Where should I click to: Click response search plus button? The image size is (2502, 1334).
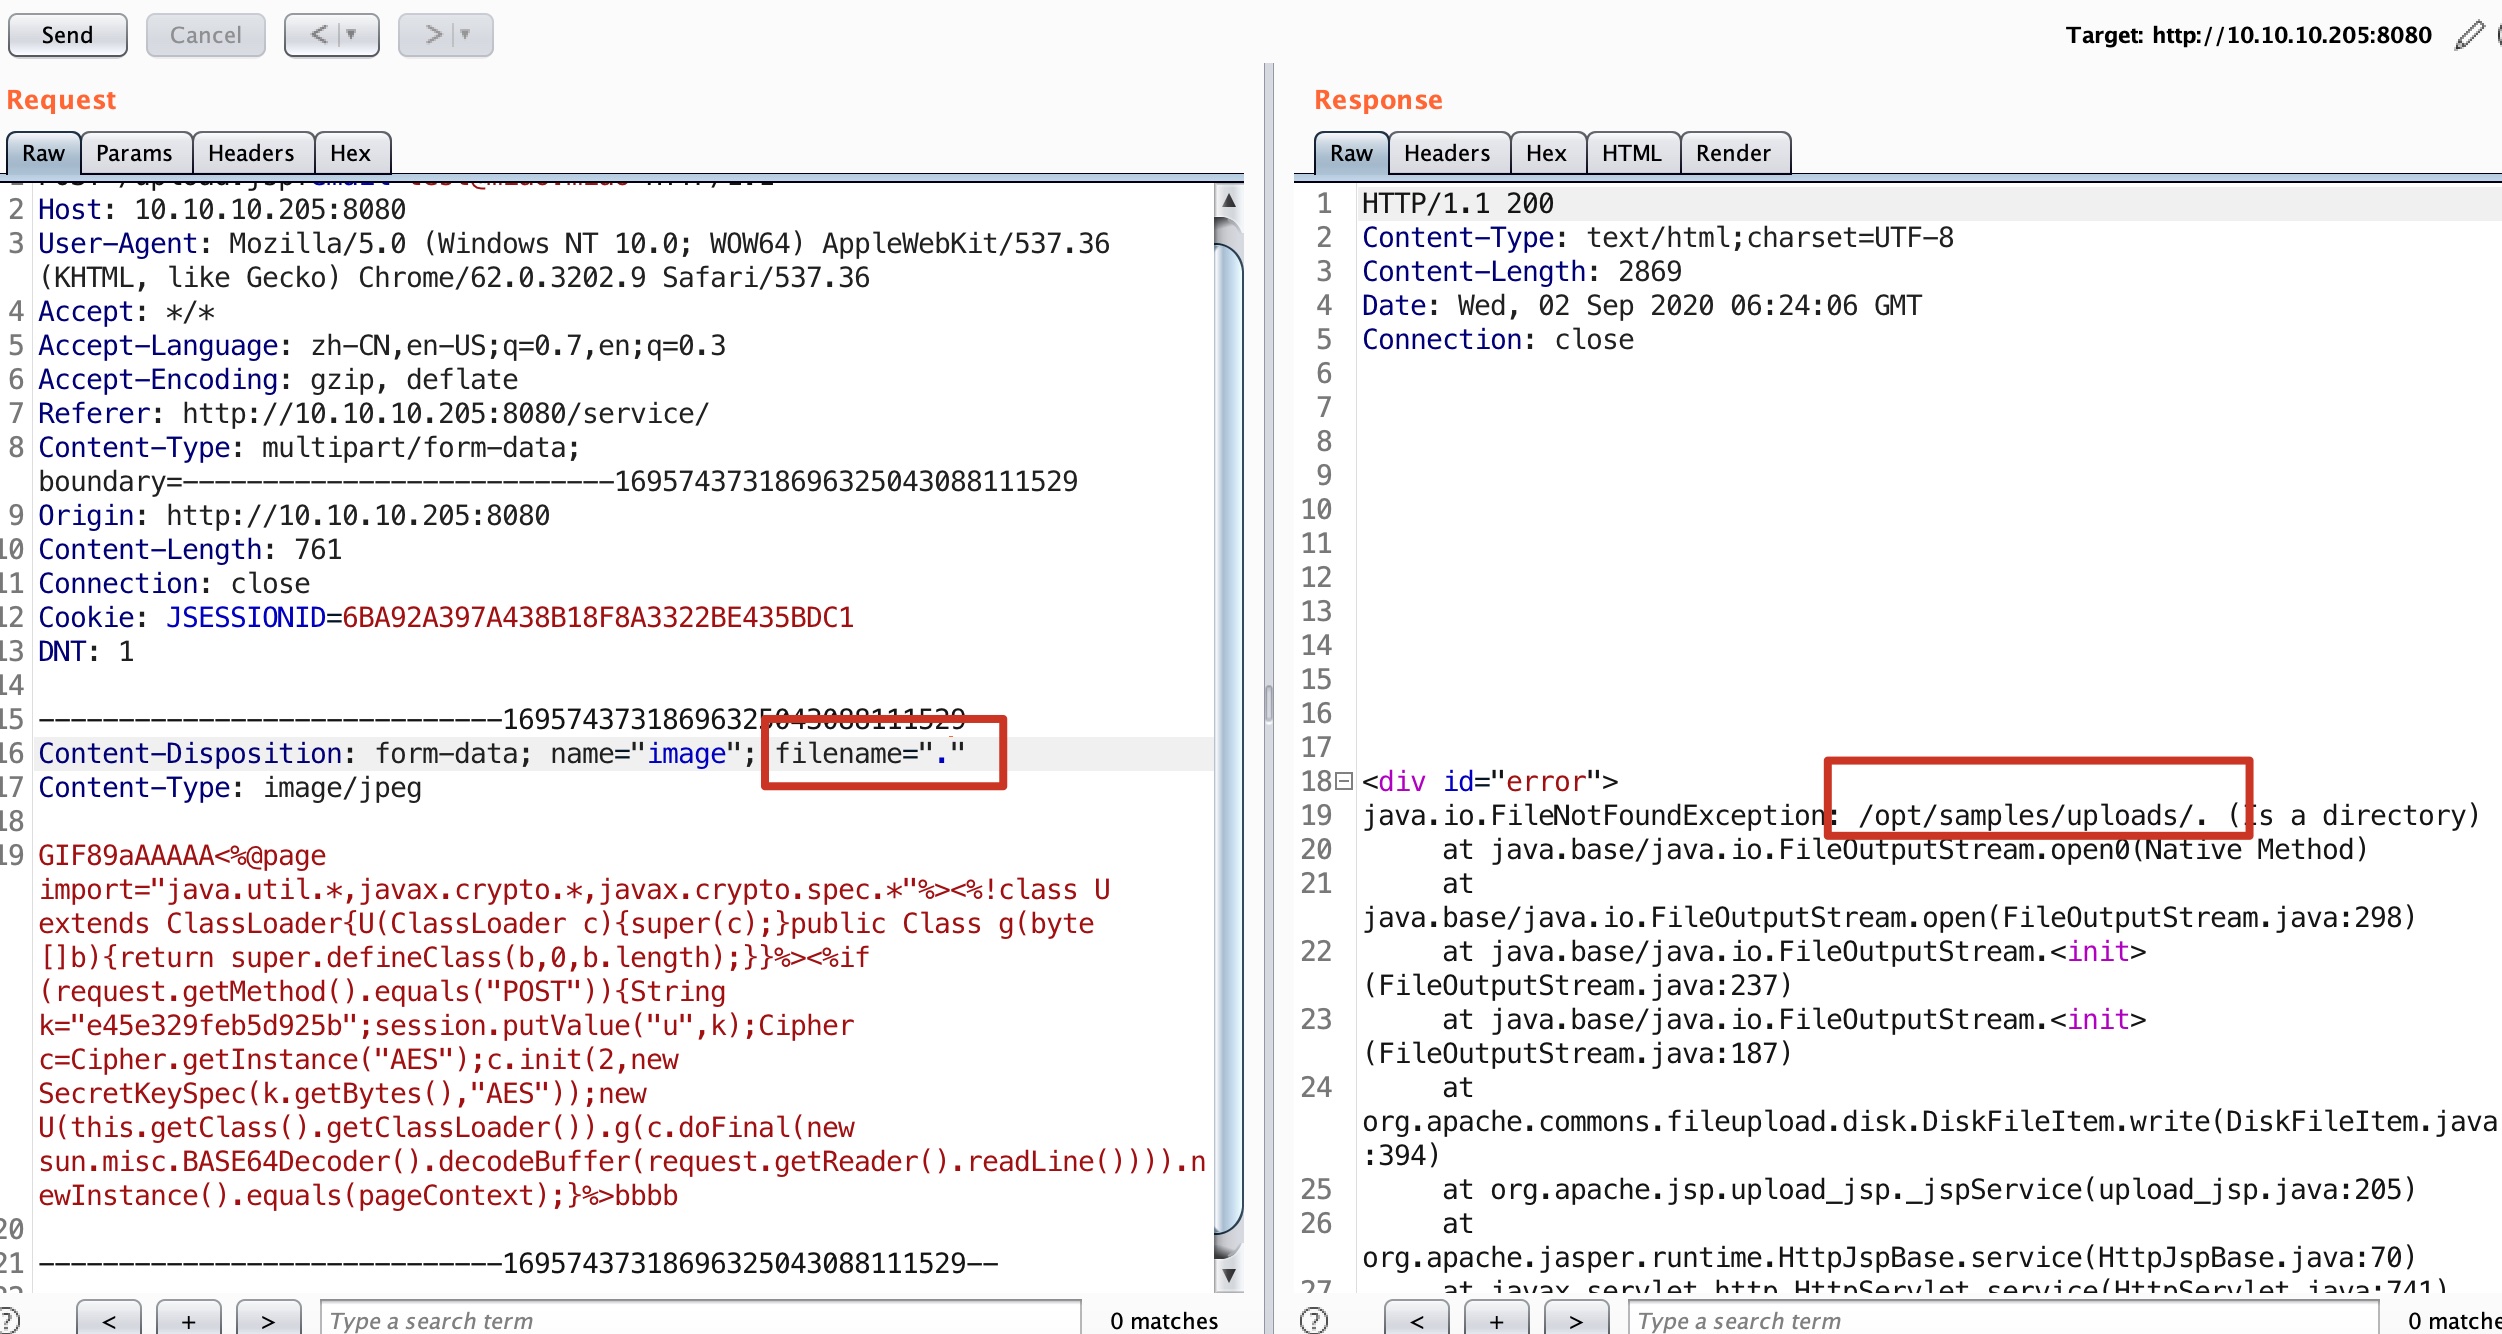(x=1496, y=1320)
